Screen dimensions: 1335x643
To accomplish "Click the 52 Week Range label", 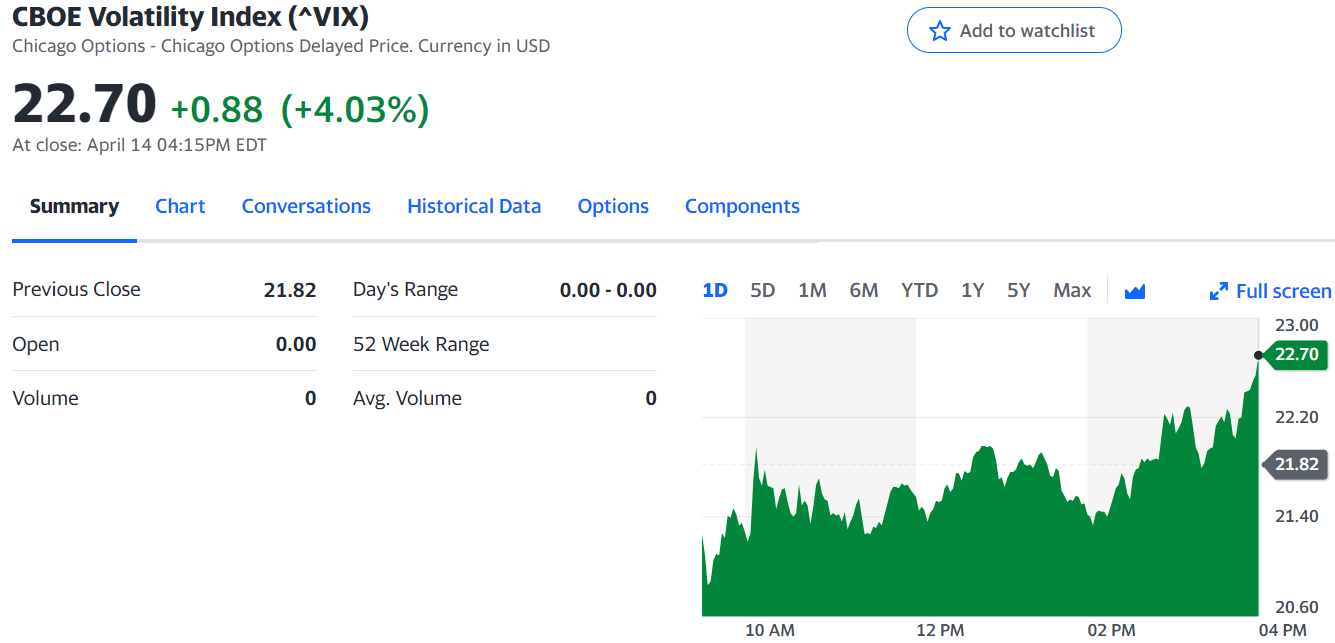I will 421,344.
